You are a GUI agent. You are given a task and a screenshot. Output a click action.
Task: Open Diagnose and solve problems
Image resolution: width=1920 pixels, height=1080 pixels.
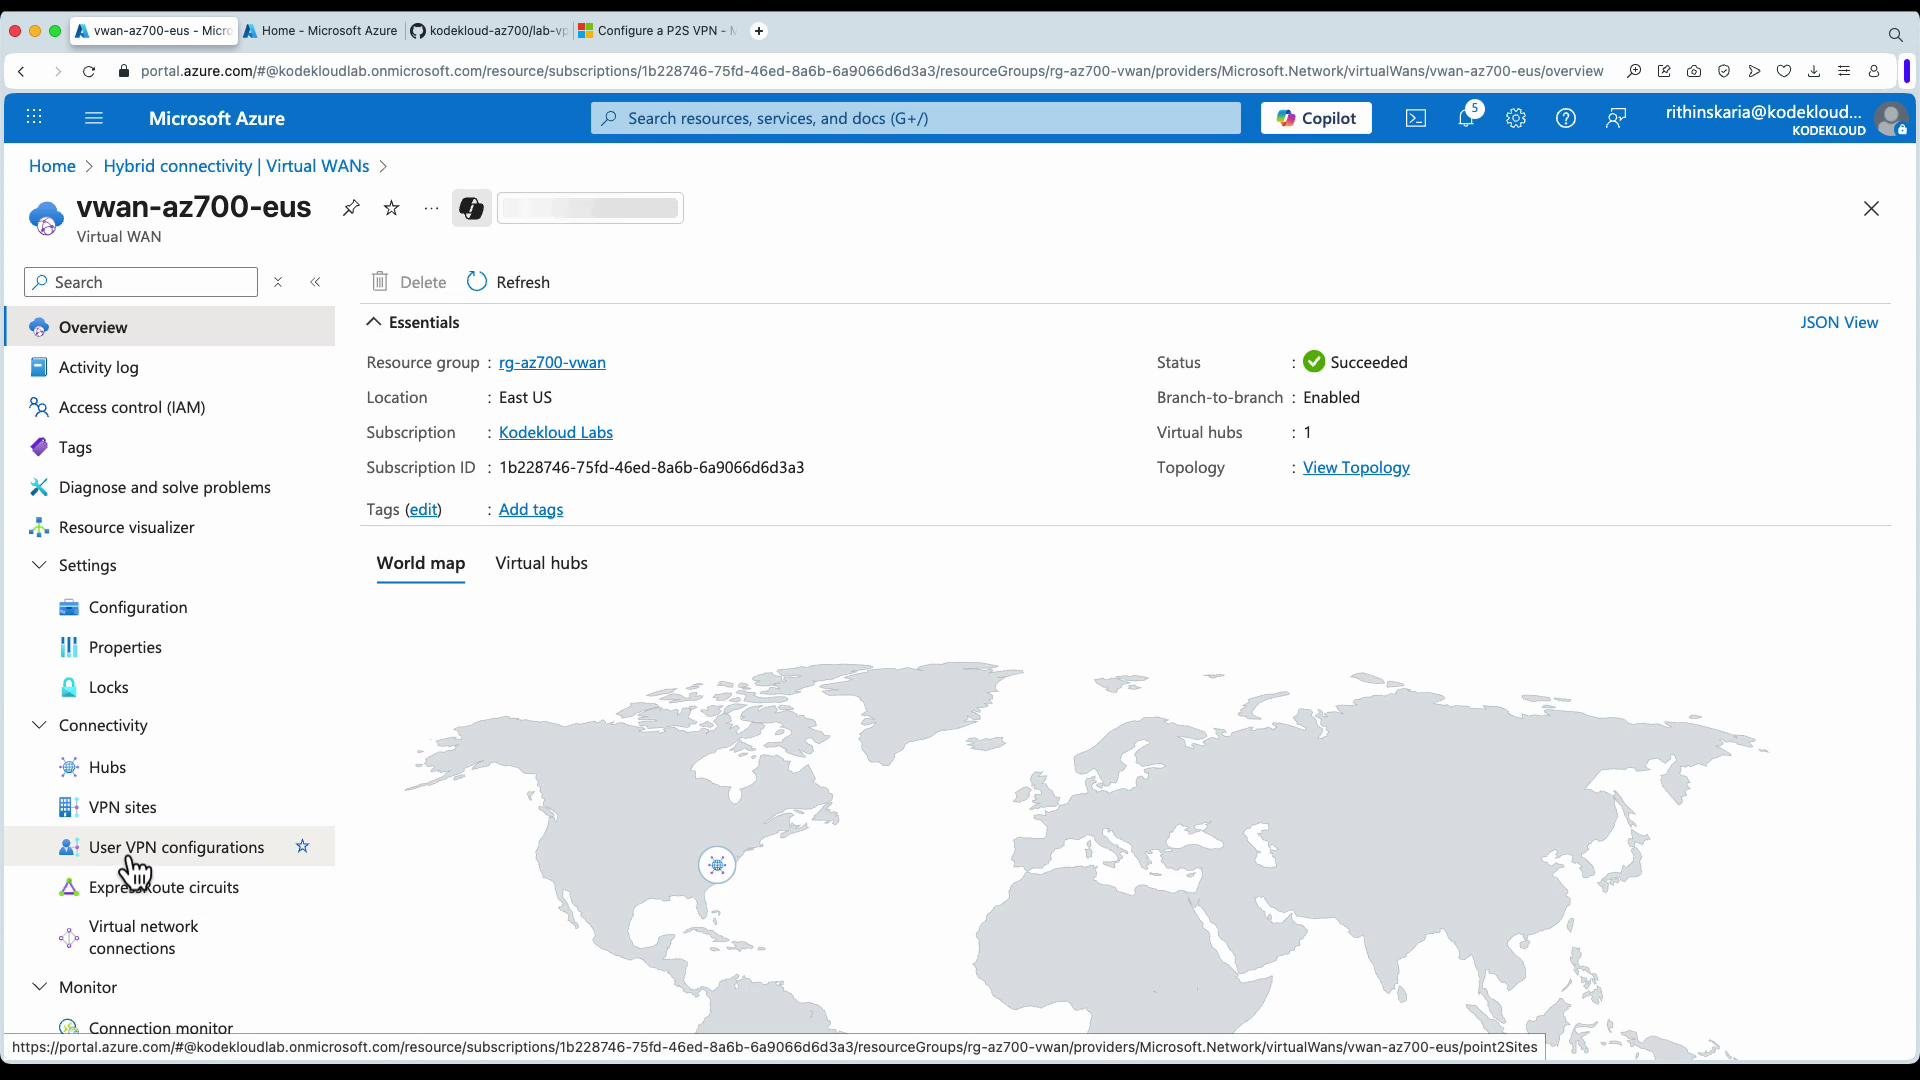coord(170,487)
